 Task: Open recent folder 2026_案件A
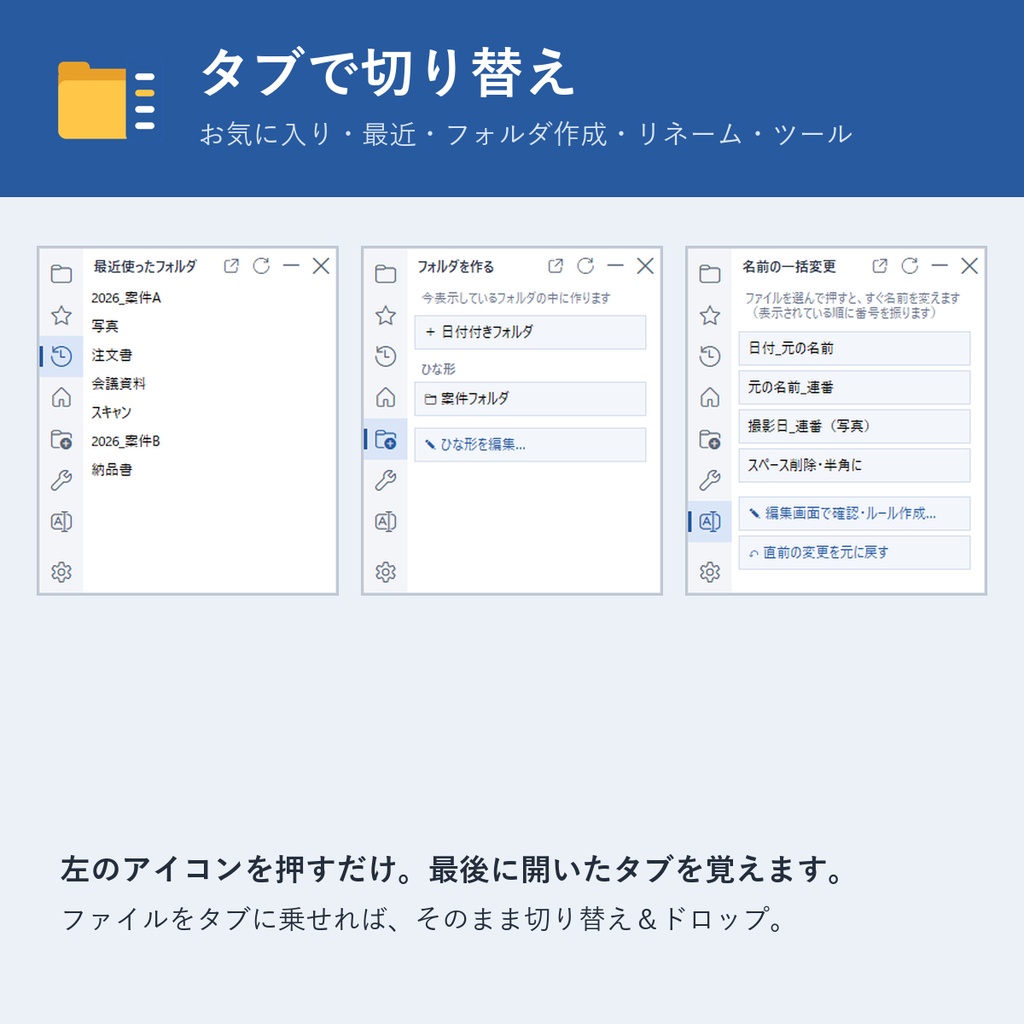pos(126,298)
